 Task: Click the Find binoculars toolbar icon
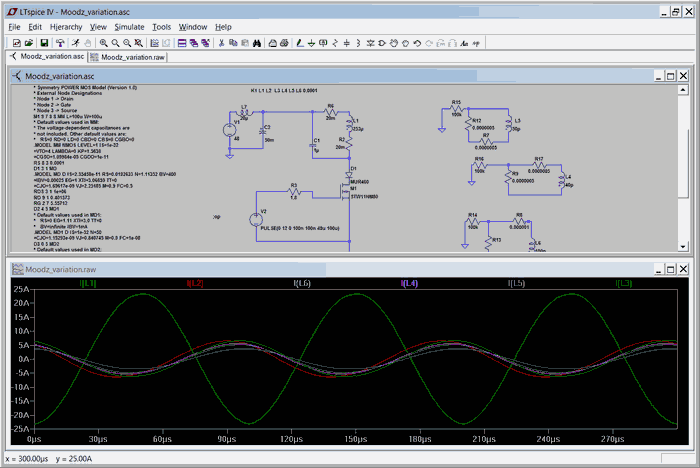pos(257,44)
